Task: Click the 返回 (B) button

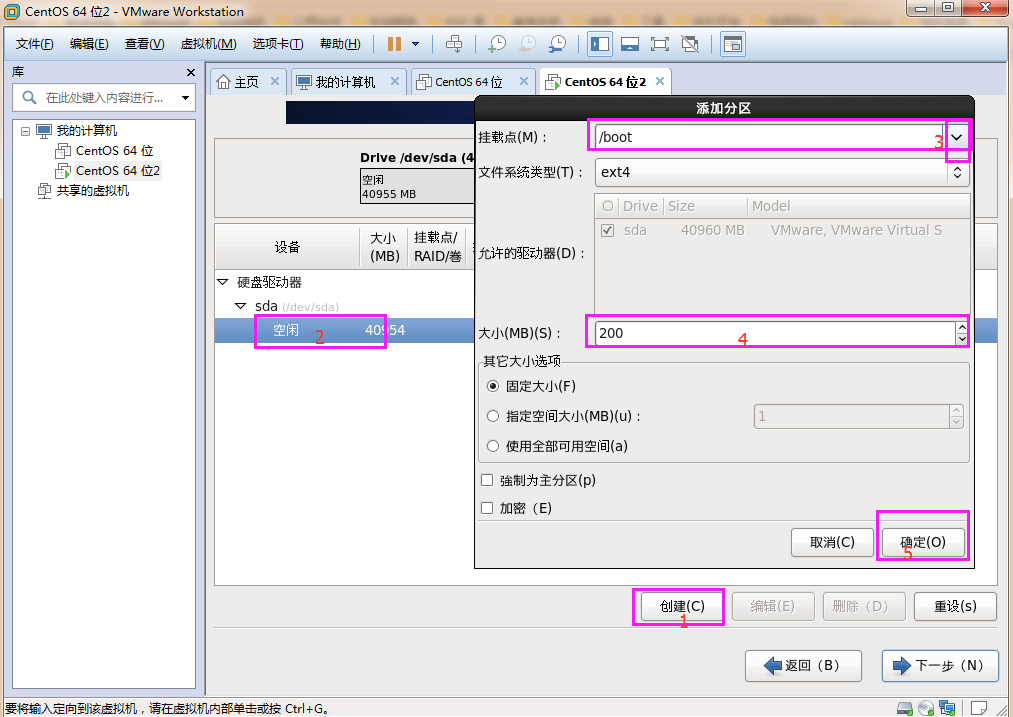Action: point(803,666)
